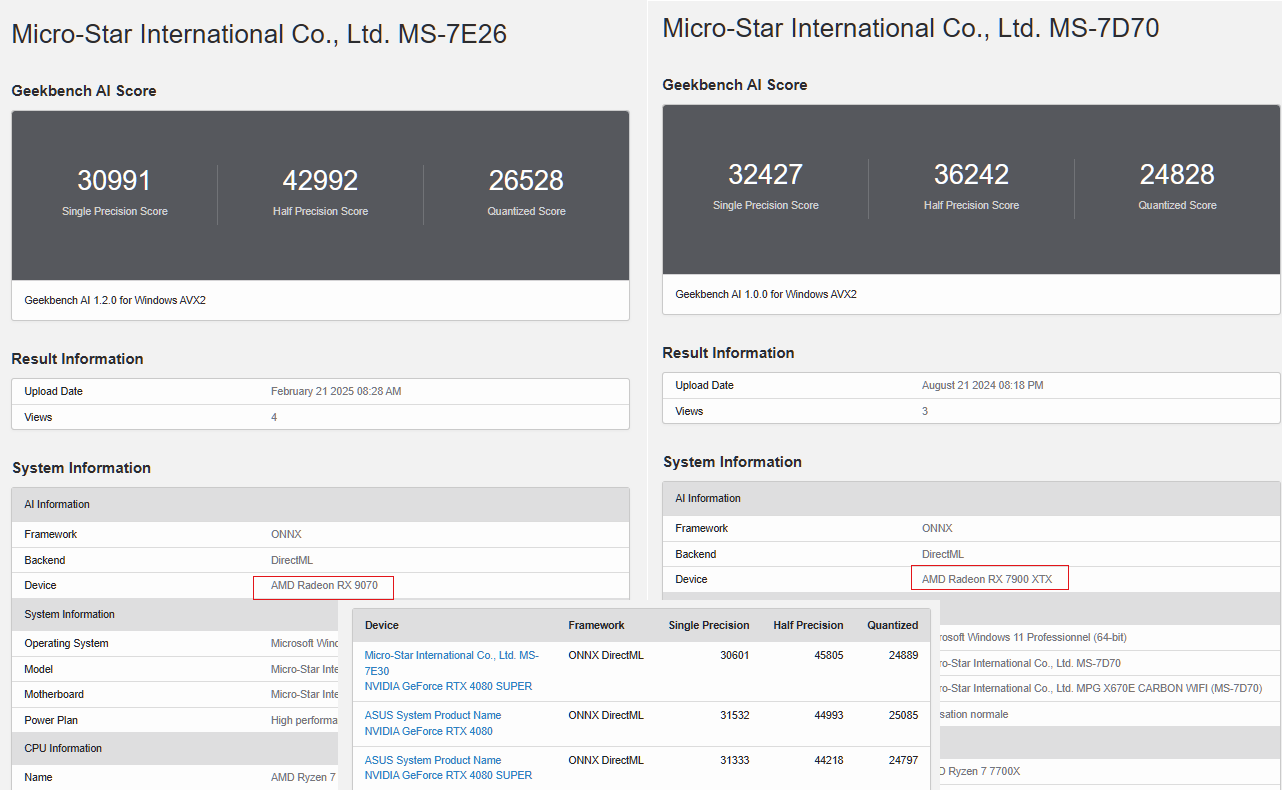Open the MS-7E26 result title link
The width and height of the screenshot is (1282, 790).
(x=258, y=33)
